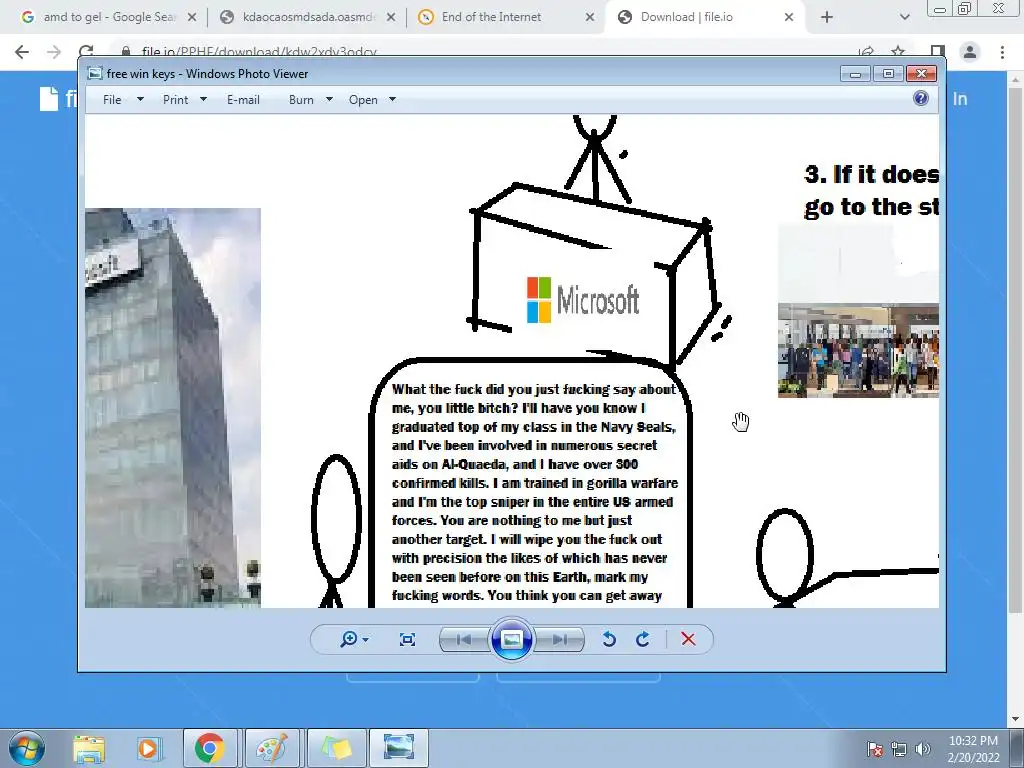Image resolution: width=1024 pixels, height=768 pixels.
Task: Open the File menu in Photo Viewer
Action: [112, 100]
